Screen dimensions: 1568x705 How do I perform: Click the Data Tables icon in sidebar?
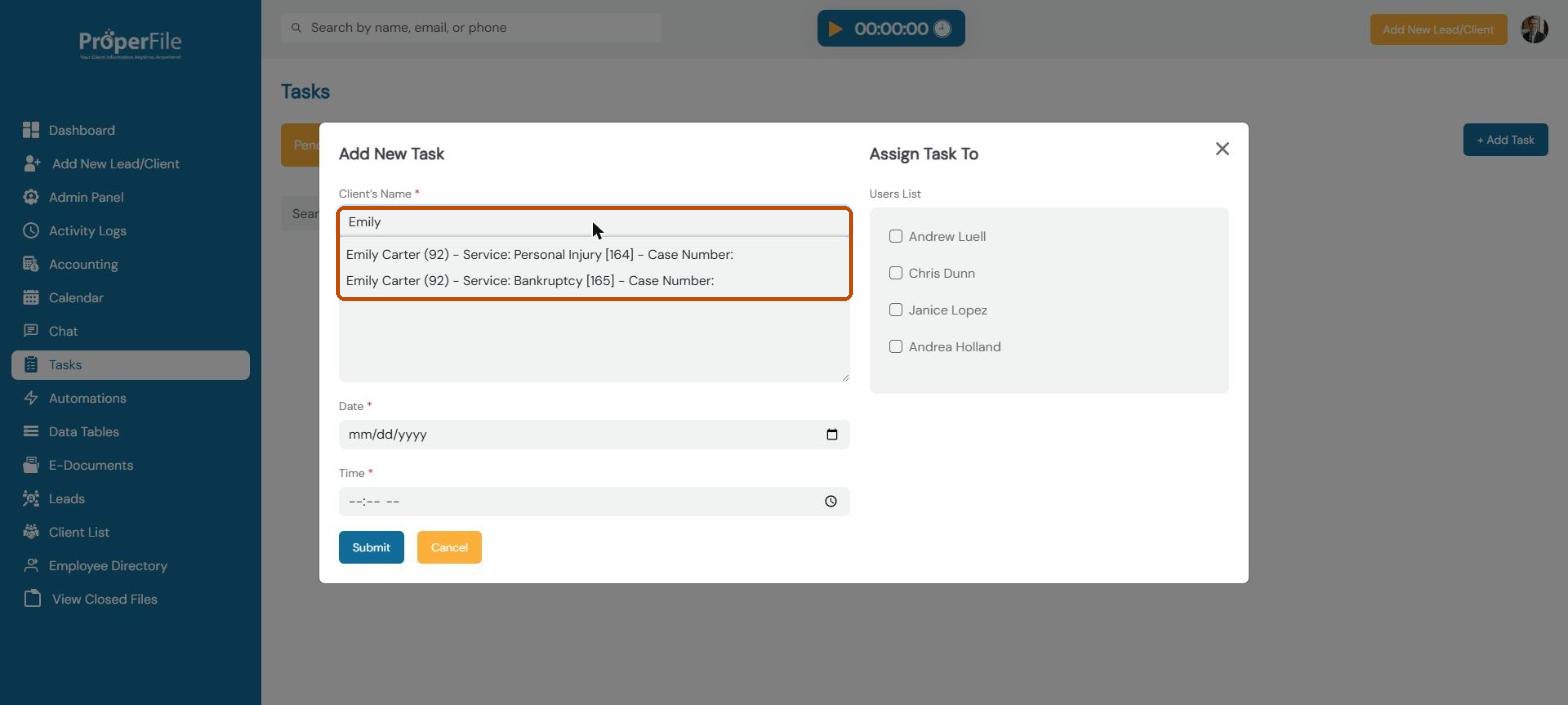pyautogui.click(x=31, y=432)
